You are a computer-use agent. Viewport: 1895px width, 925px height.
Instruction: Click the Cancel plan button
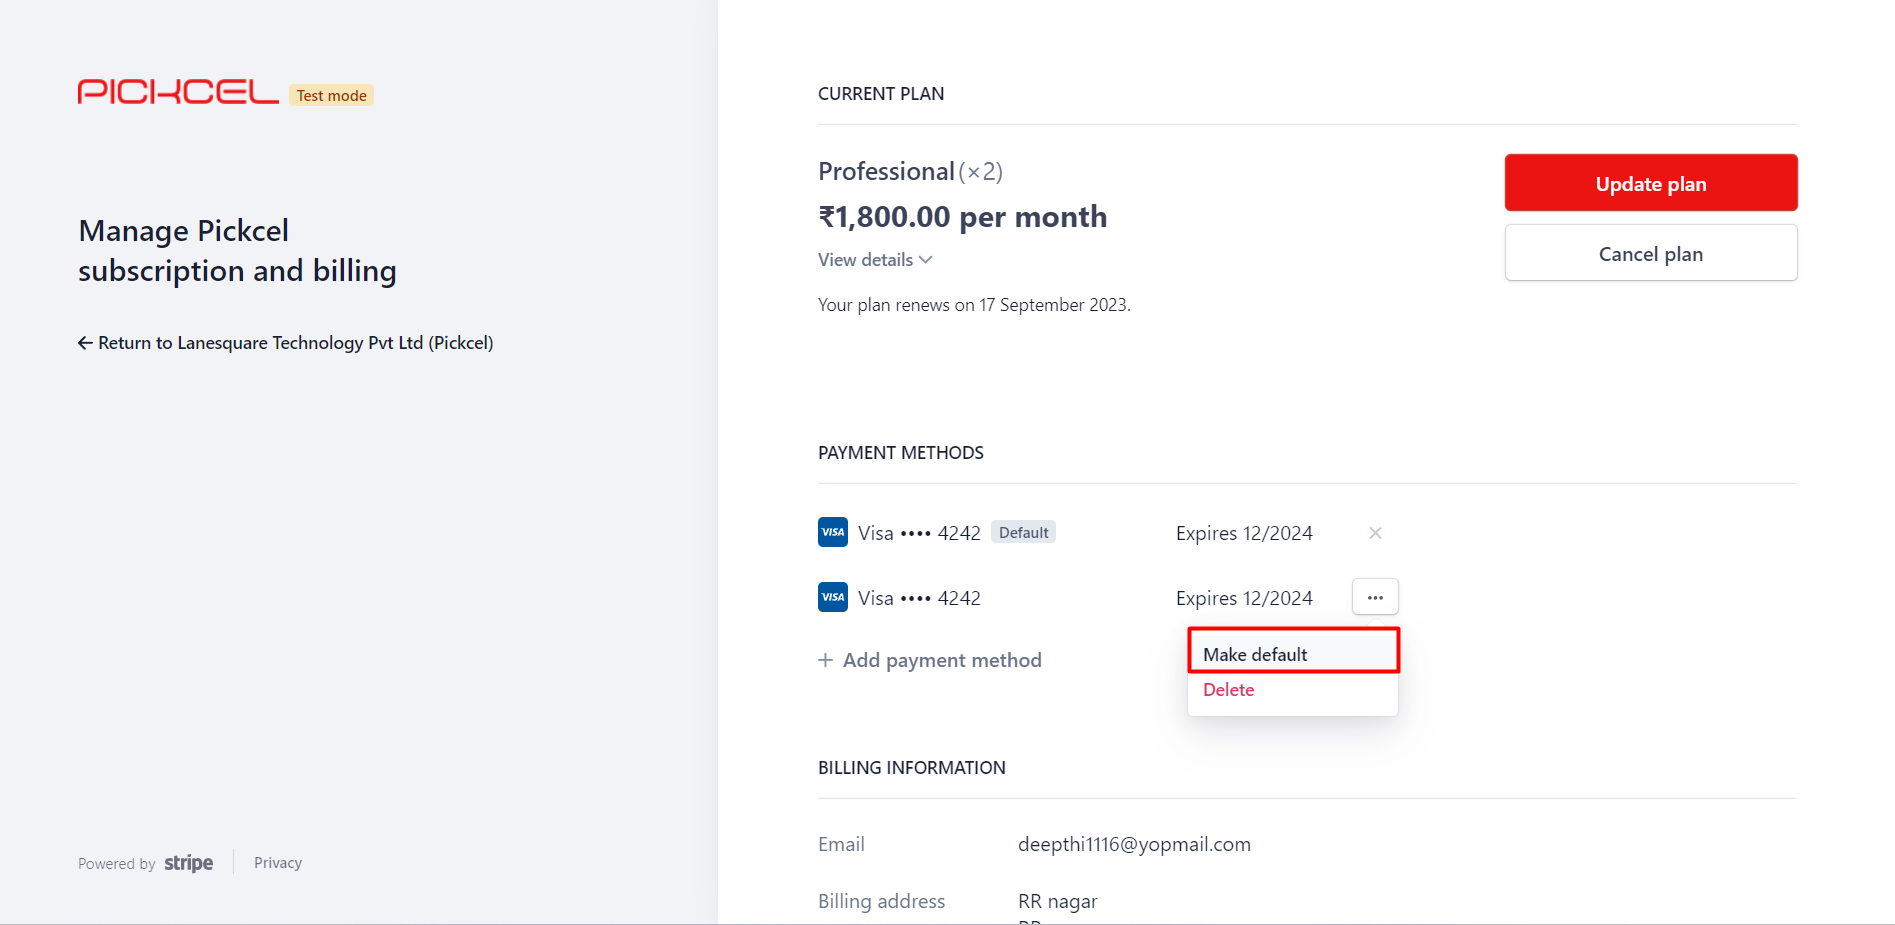point(1651,253)
